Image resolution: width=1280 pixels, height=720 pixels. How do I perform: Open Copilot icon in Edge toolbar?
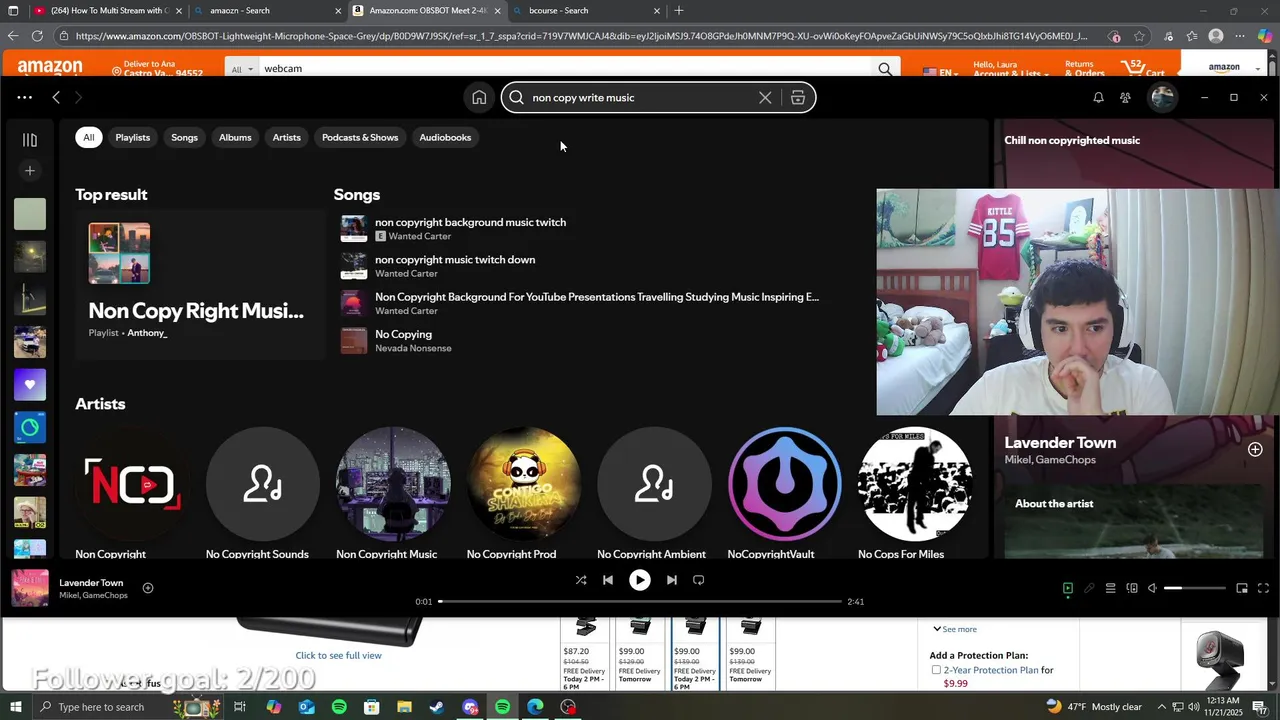pos(1264,36)
